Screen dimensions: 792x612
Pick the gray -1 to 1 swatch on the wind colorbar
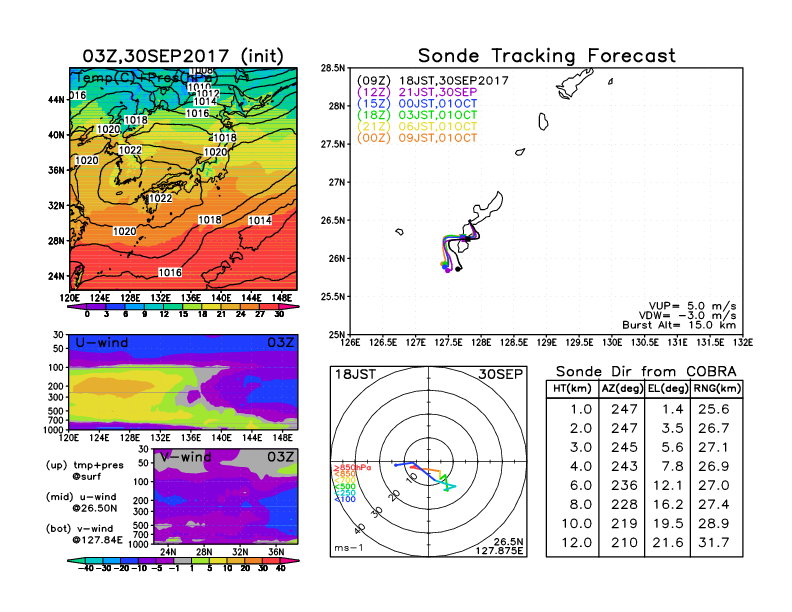183,560
